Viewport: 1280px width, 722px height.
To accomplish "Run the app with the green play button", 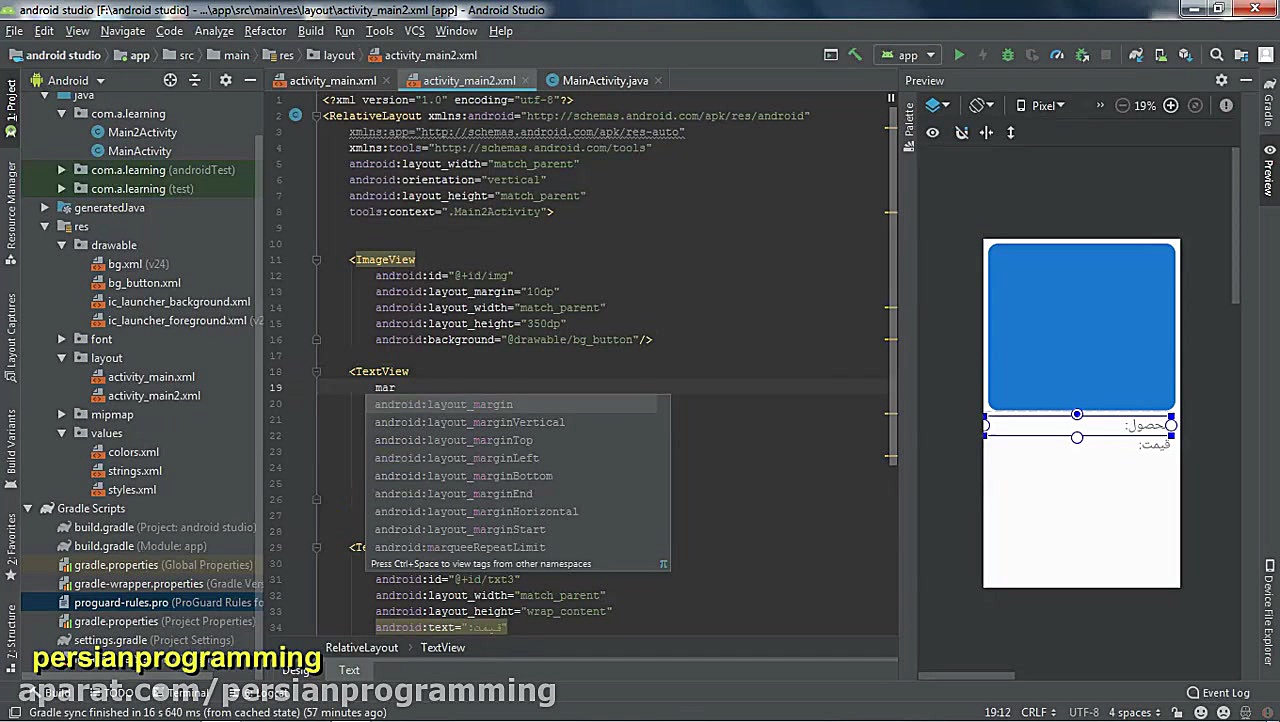I will (959, 56).
